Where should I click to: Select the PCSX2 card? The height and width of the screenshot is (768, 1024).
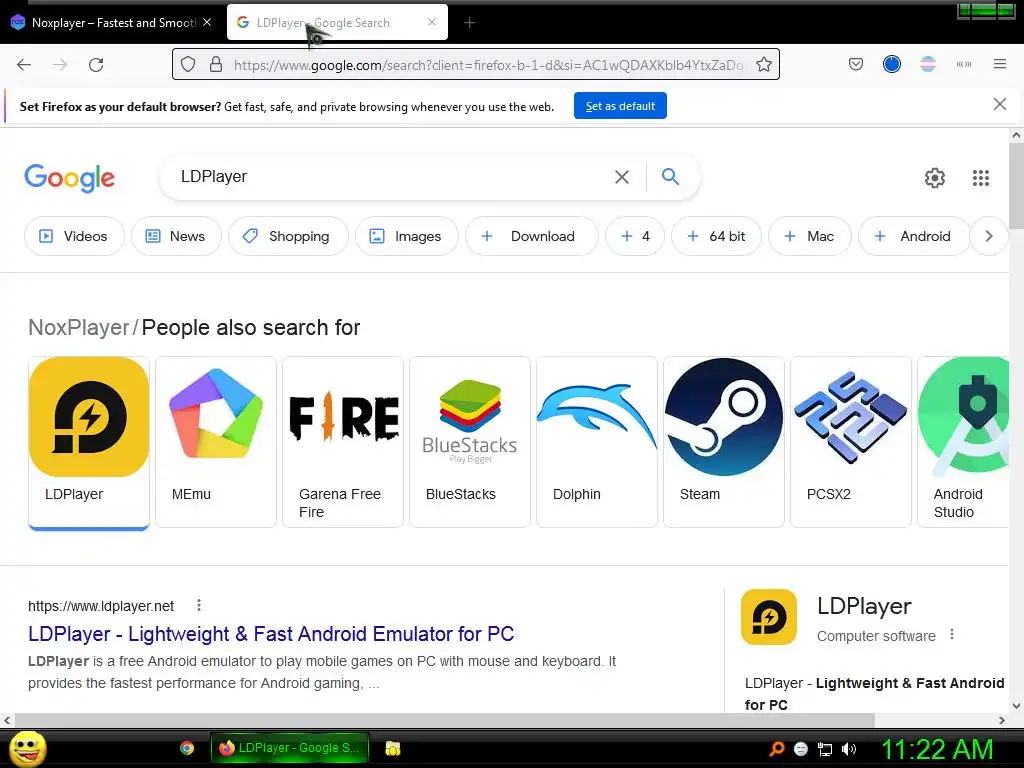(851, 442)
